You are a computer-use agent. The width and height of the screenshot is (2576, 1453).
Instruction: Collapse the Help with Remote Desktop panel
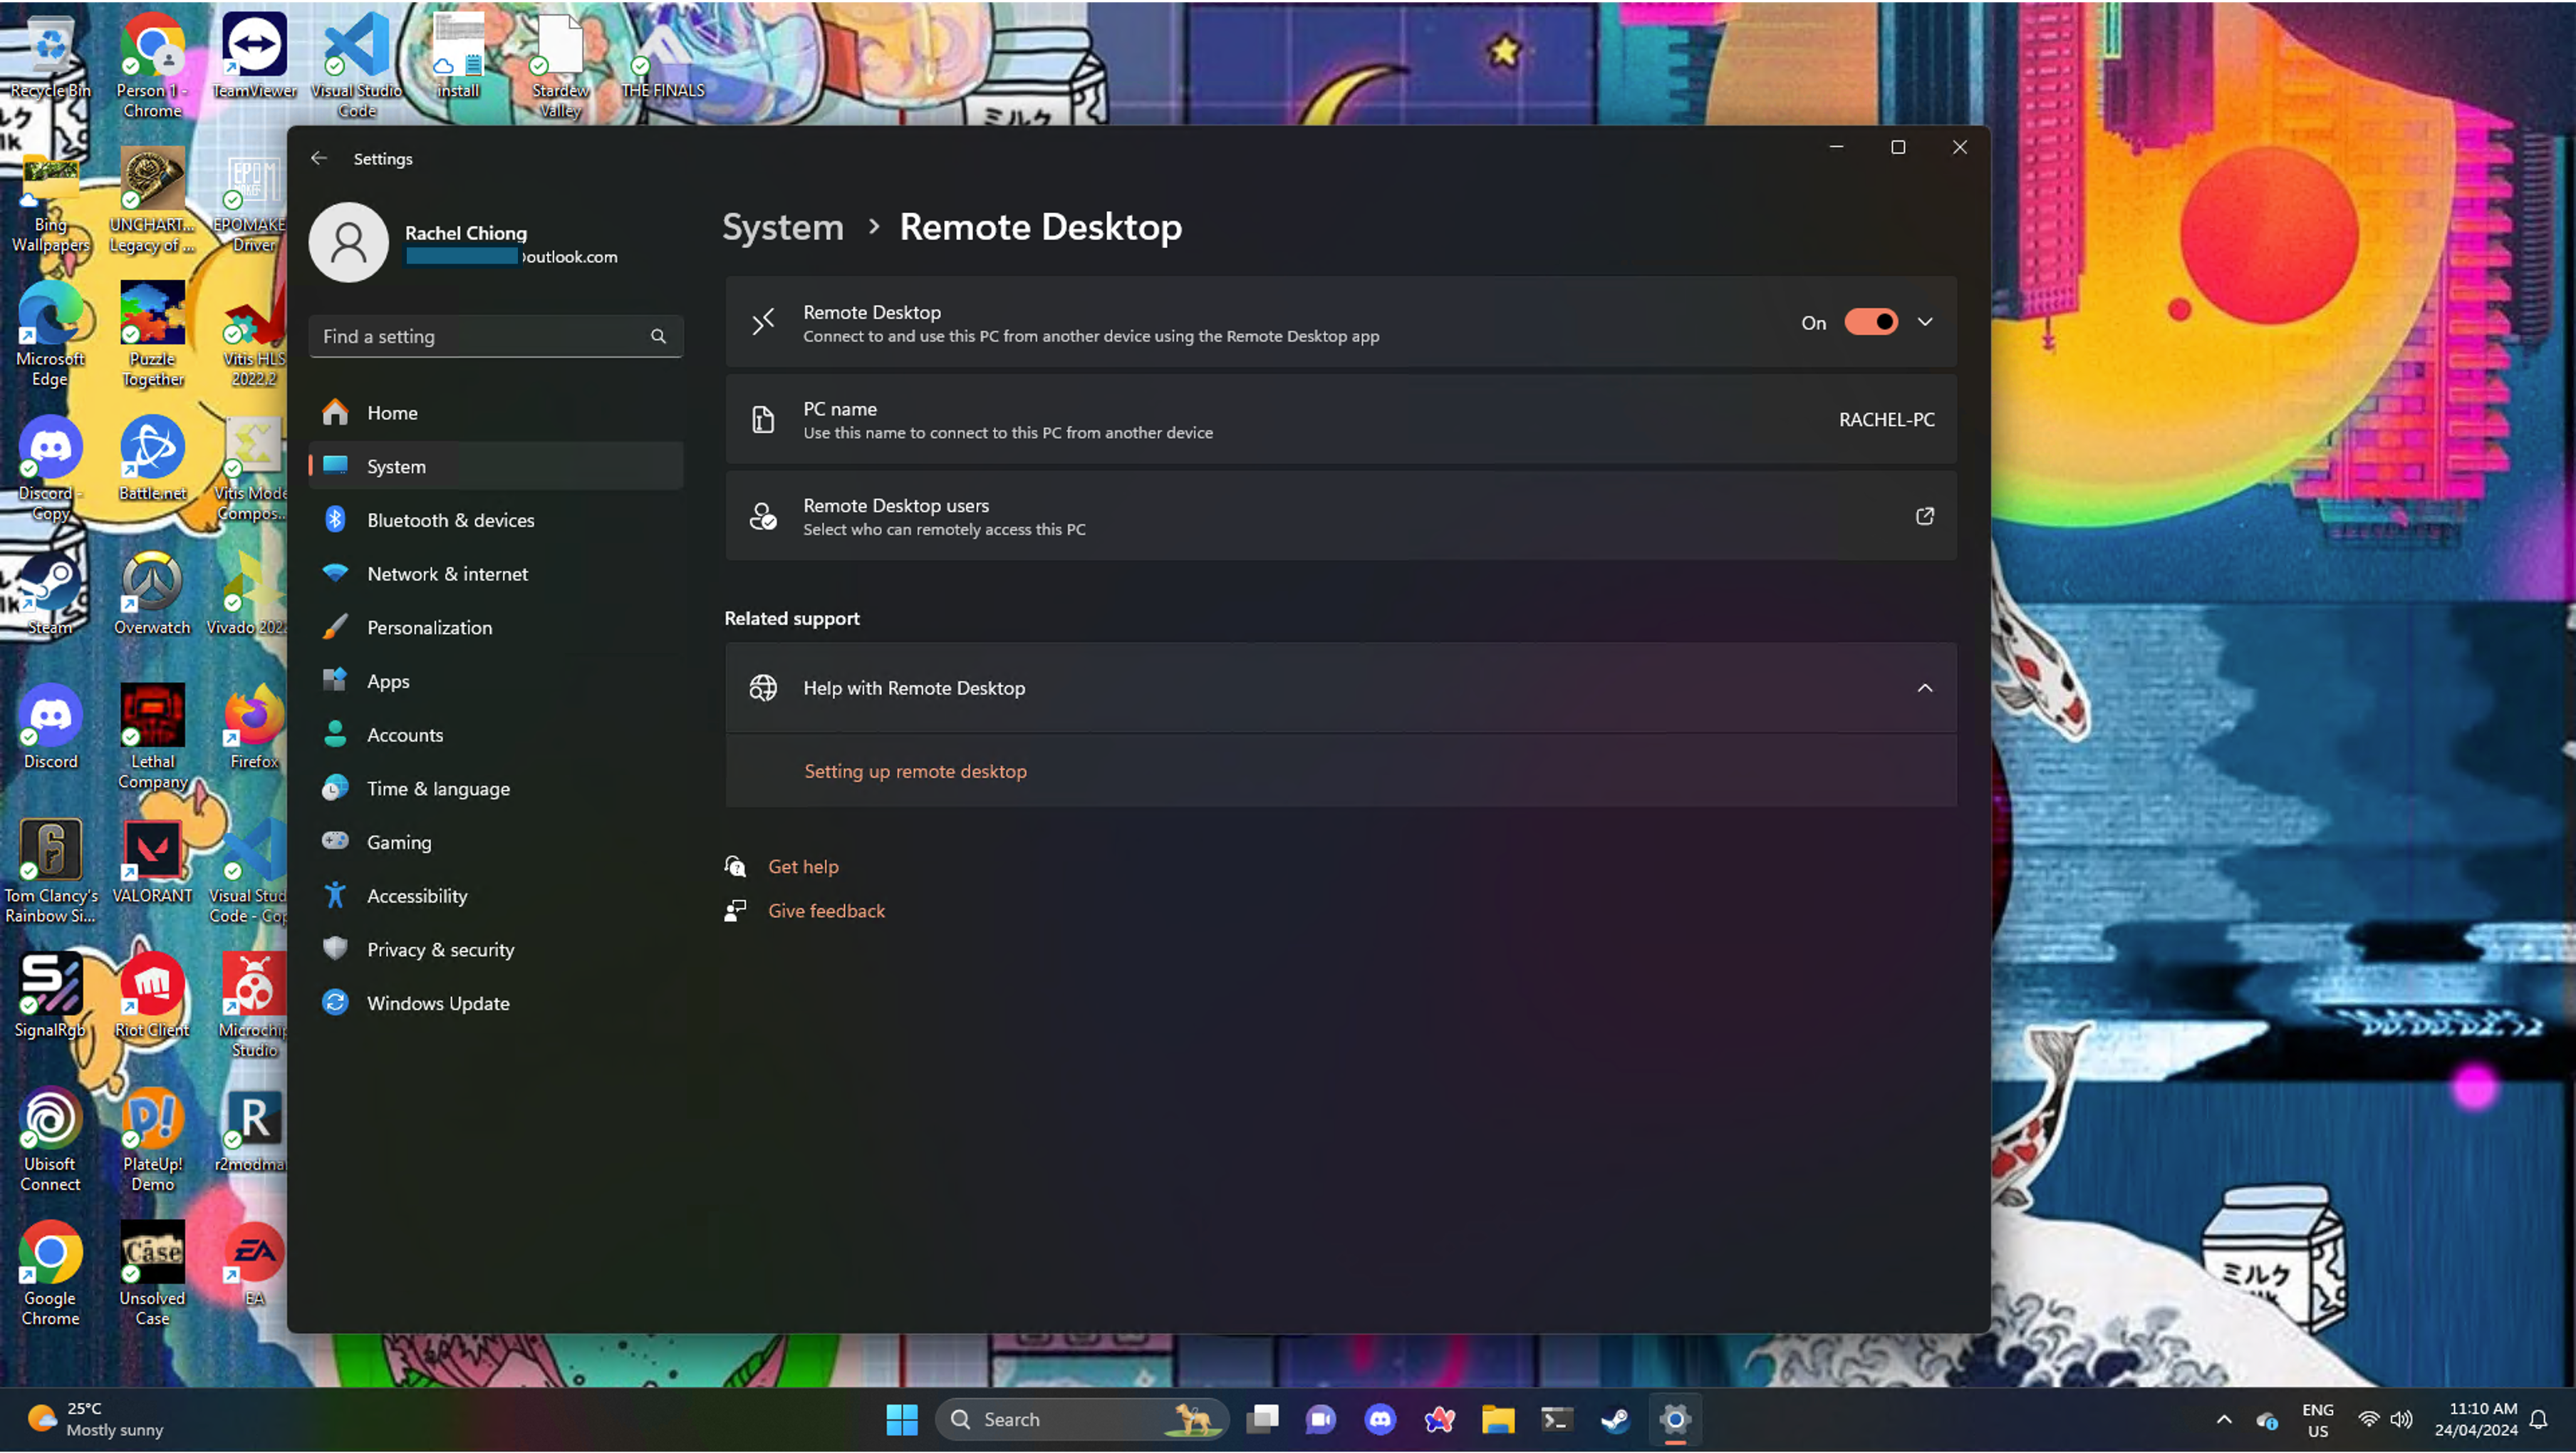point(1925,687)
